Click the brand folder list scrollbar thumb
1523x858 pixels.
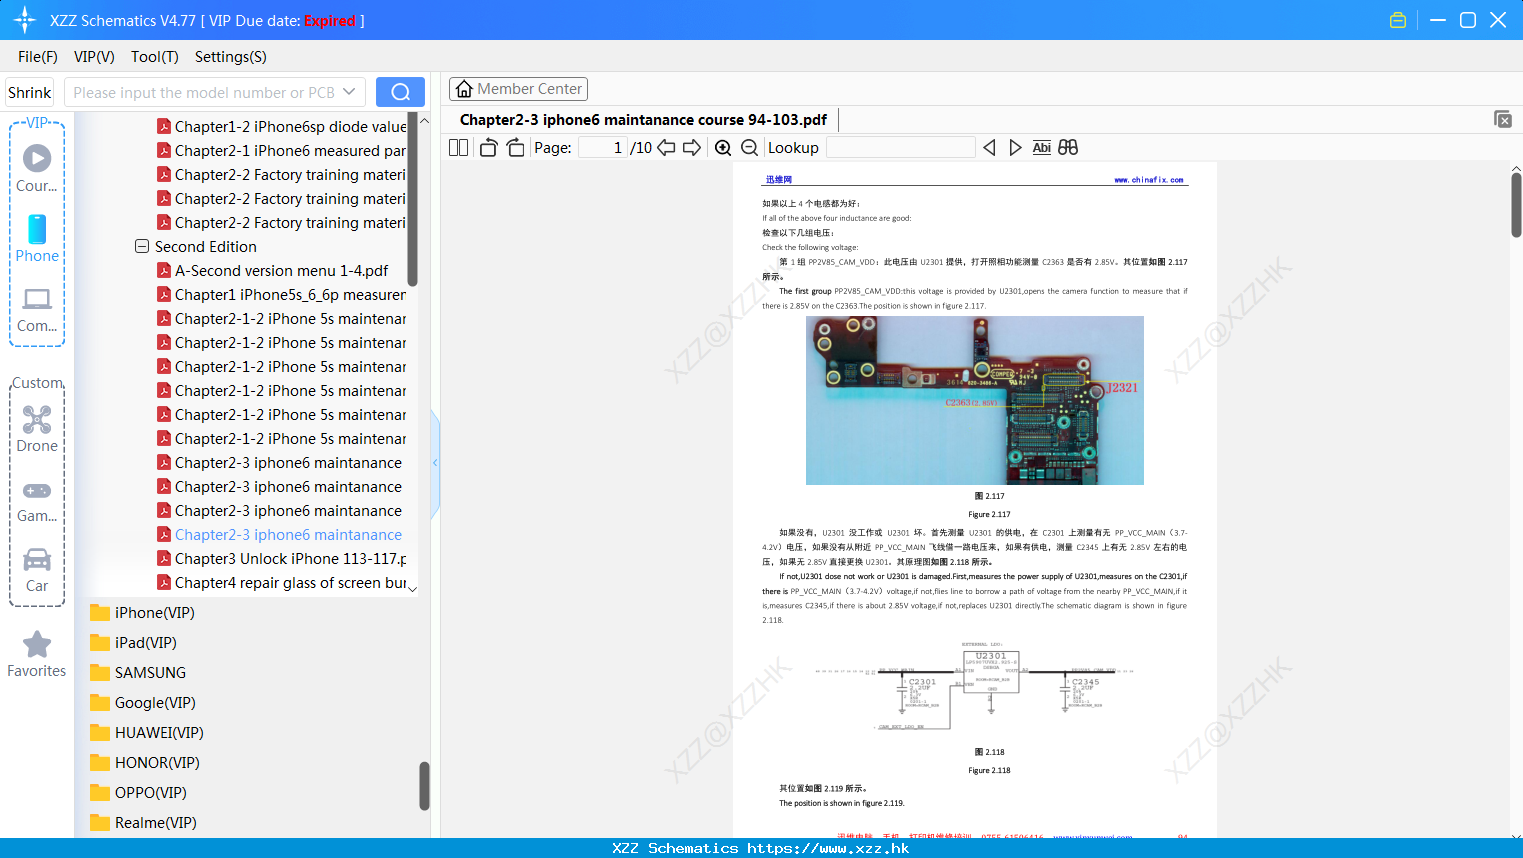424,786
